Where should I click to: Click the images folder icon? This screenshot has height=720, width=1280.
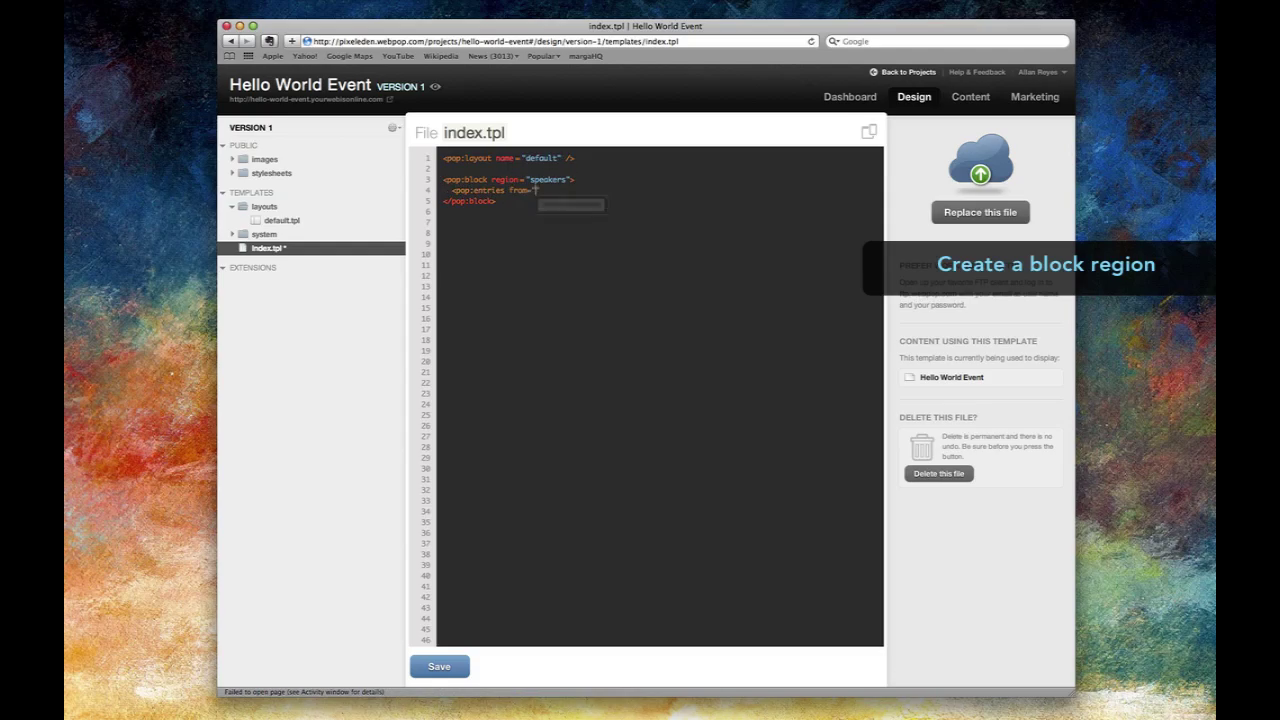pos(243,159)
